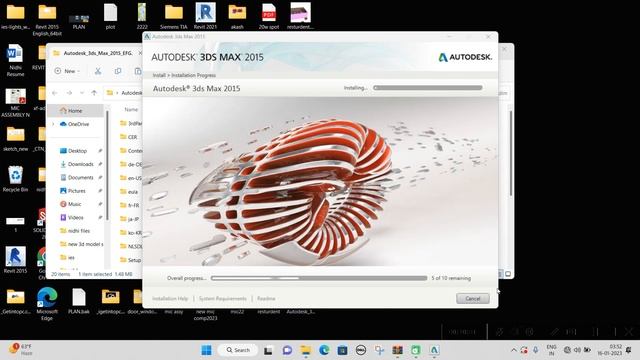Screen dimensions: 640x360
Task: Click the Paste icon in File Explorer
Action: [x=138, y=71]
